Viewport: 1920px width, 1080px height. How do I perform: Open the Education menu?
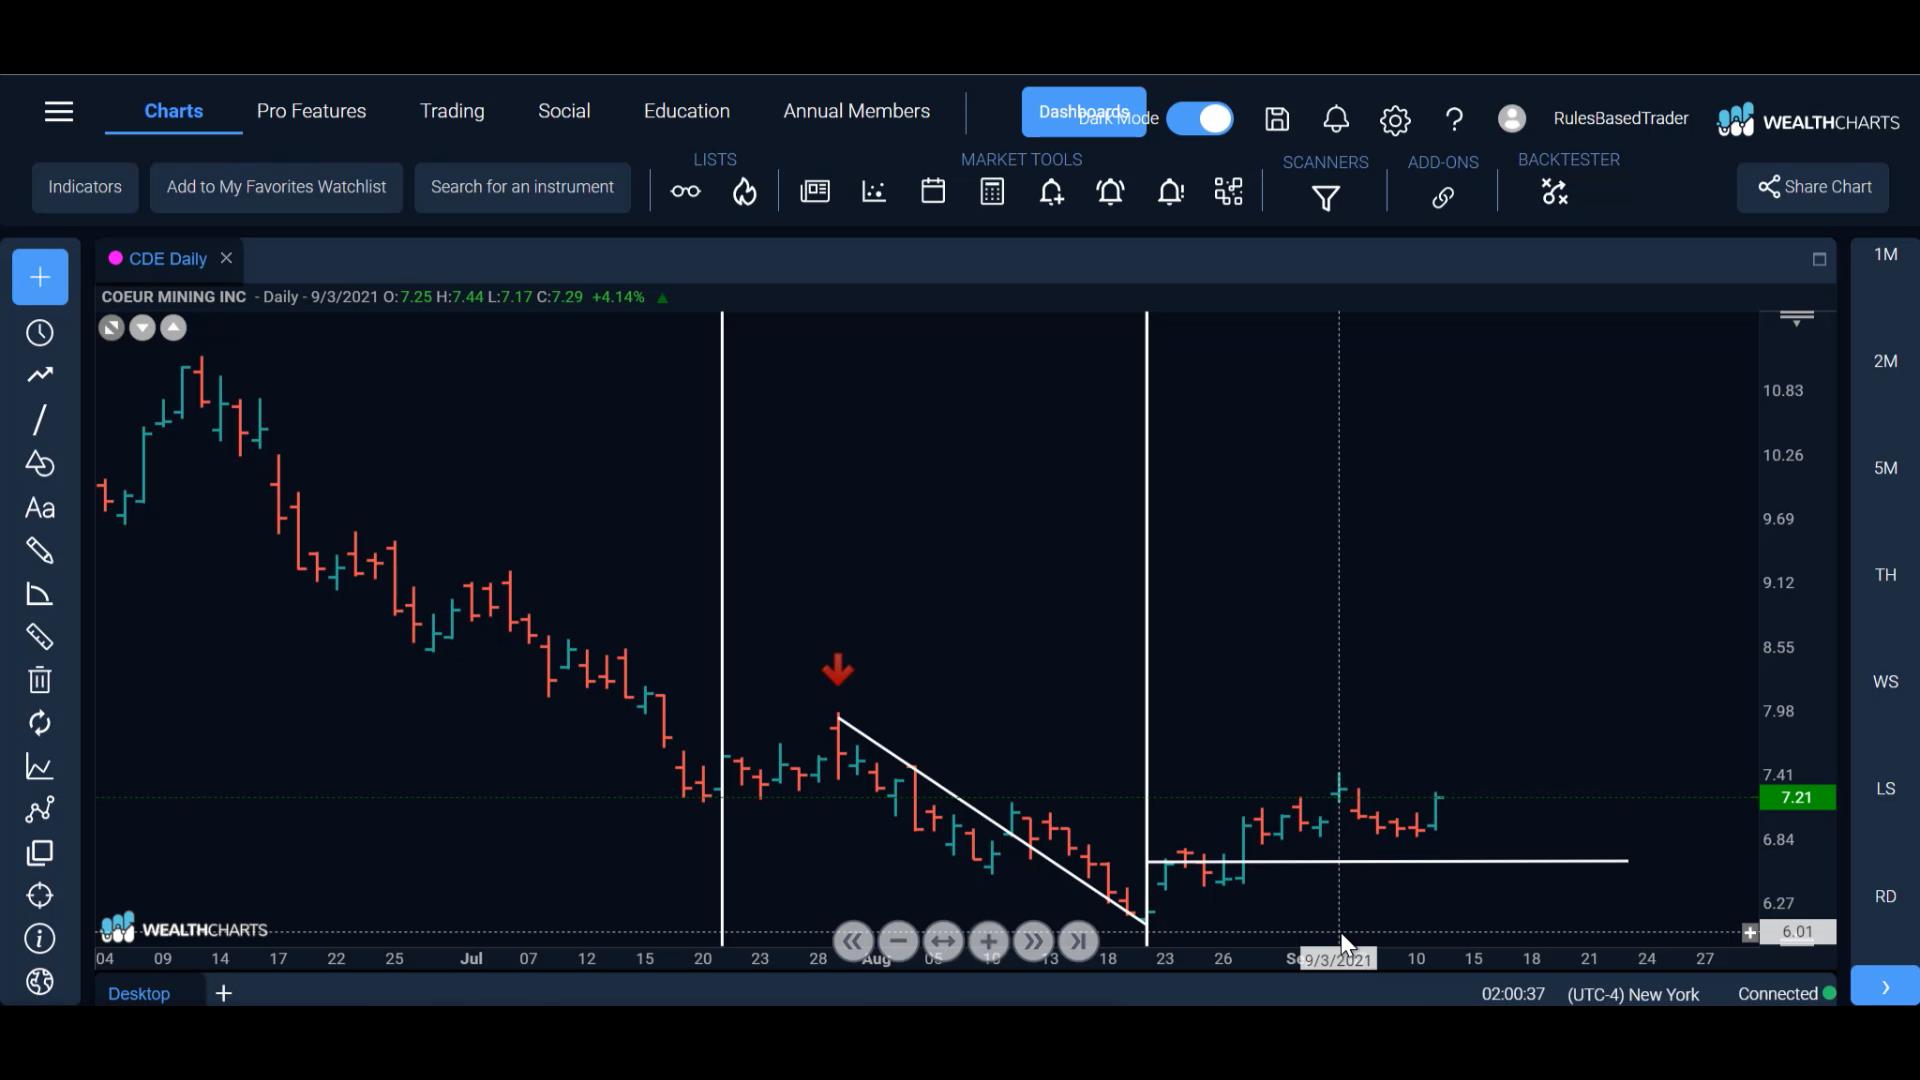687,111
